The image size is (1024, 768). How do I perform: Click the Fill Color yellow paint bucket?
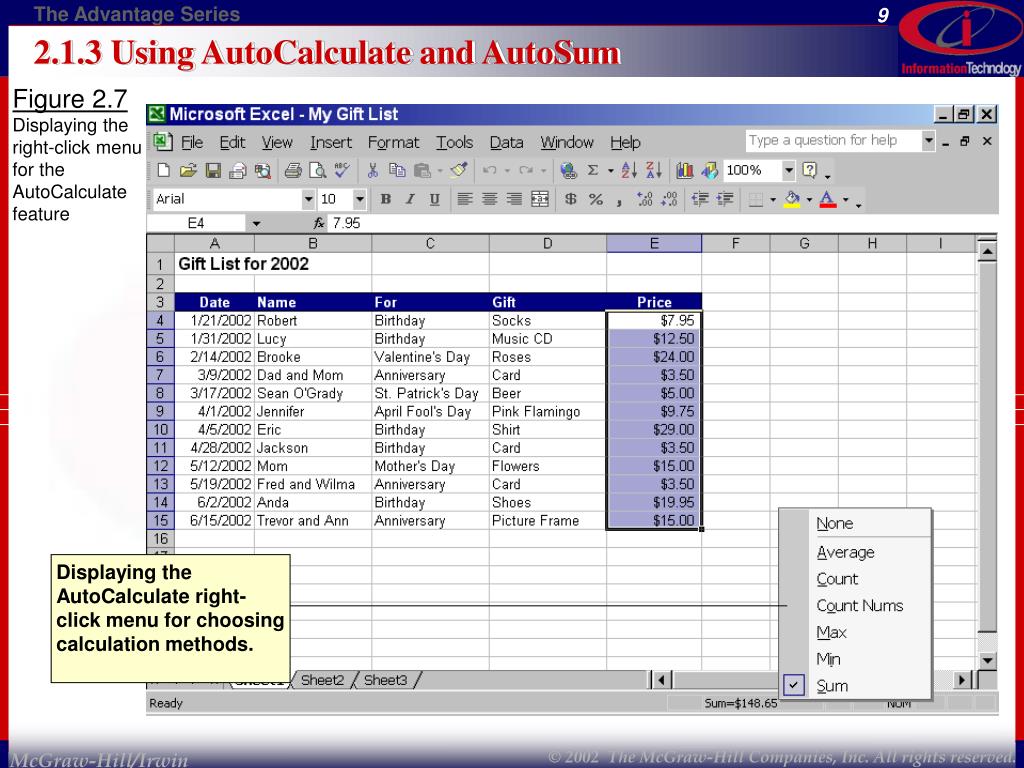pyautogui.click(x=792, y=199)
